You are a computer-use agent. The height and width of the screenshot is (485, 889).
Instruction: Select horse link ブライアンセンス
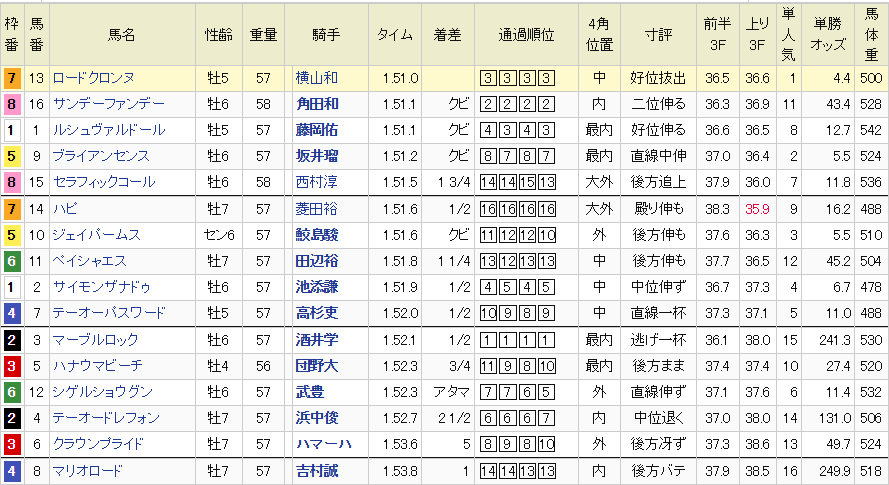101,156
